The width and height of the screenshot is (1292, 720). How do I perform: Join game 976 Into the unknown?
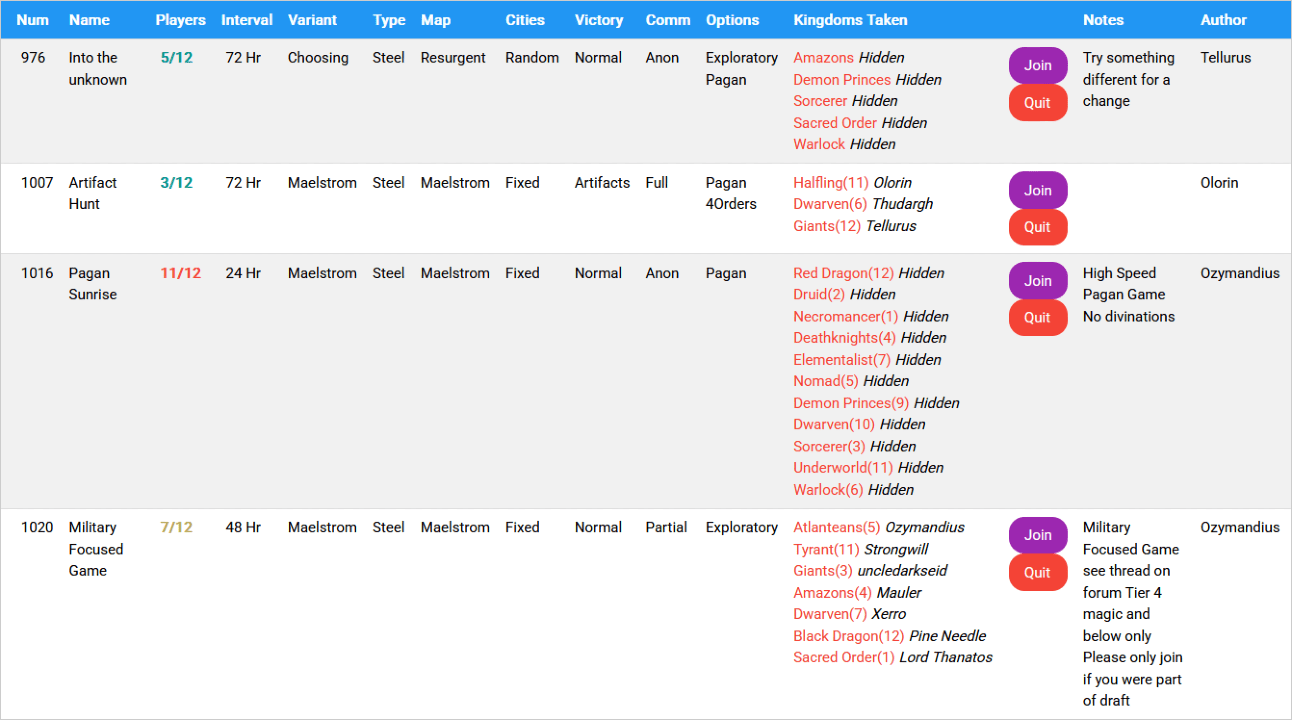(1037, 66)
